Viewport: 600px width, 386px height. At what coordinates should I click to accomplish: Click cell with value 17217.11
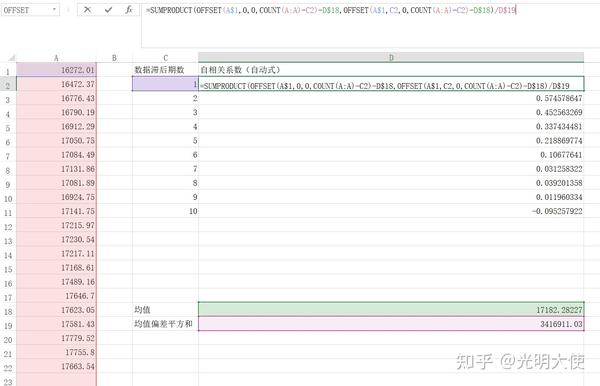click(x=57, y=254)
